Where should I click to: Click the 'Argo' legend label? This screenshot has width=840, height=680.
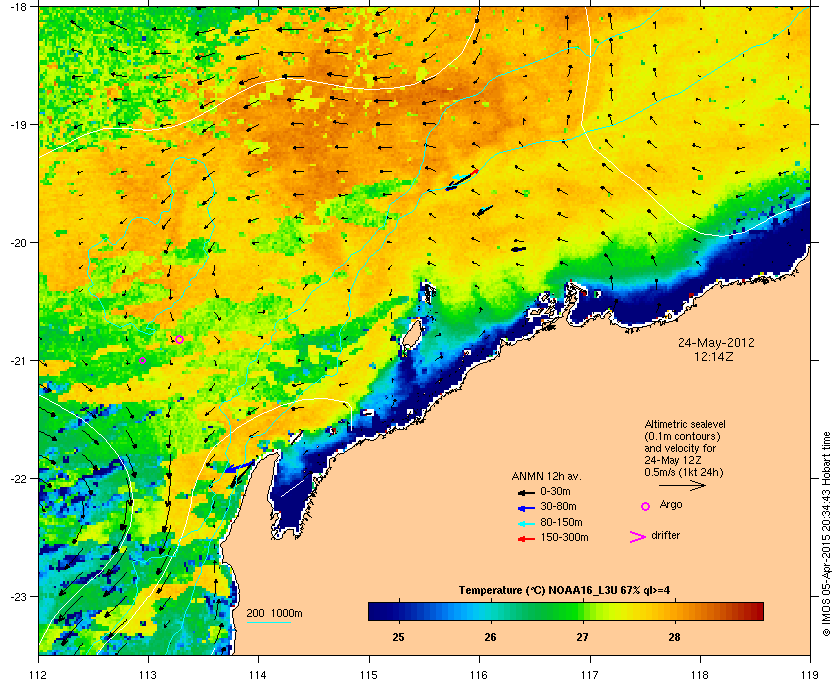pyautogui.click(x=671, y=505)
